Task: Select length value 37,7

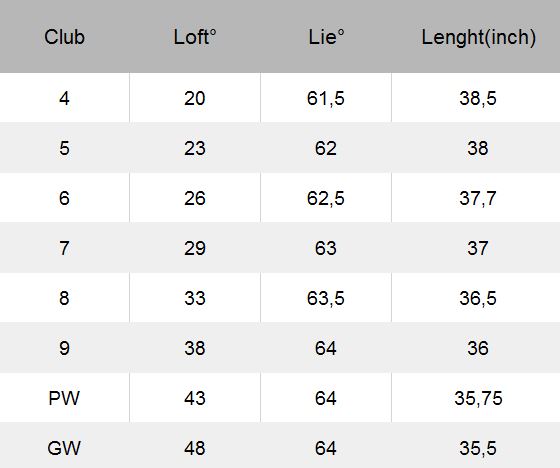Action: 478,198
